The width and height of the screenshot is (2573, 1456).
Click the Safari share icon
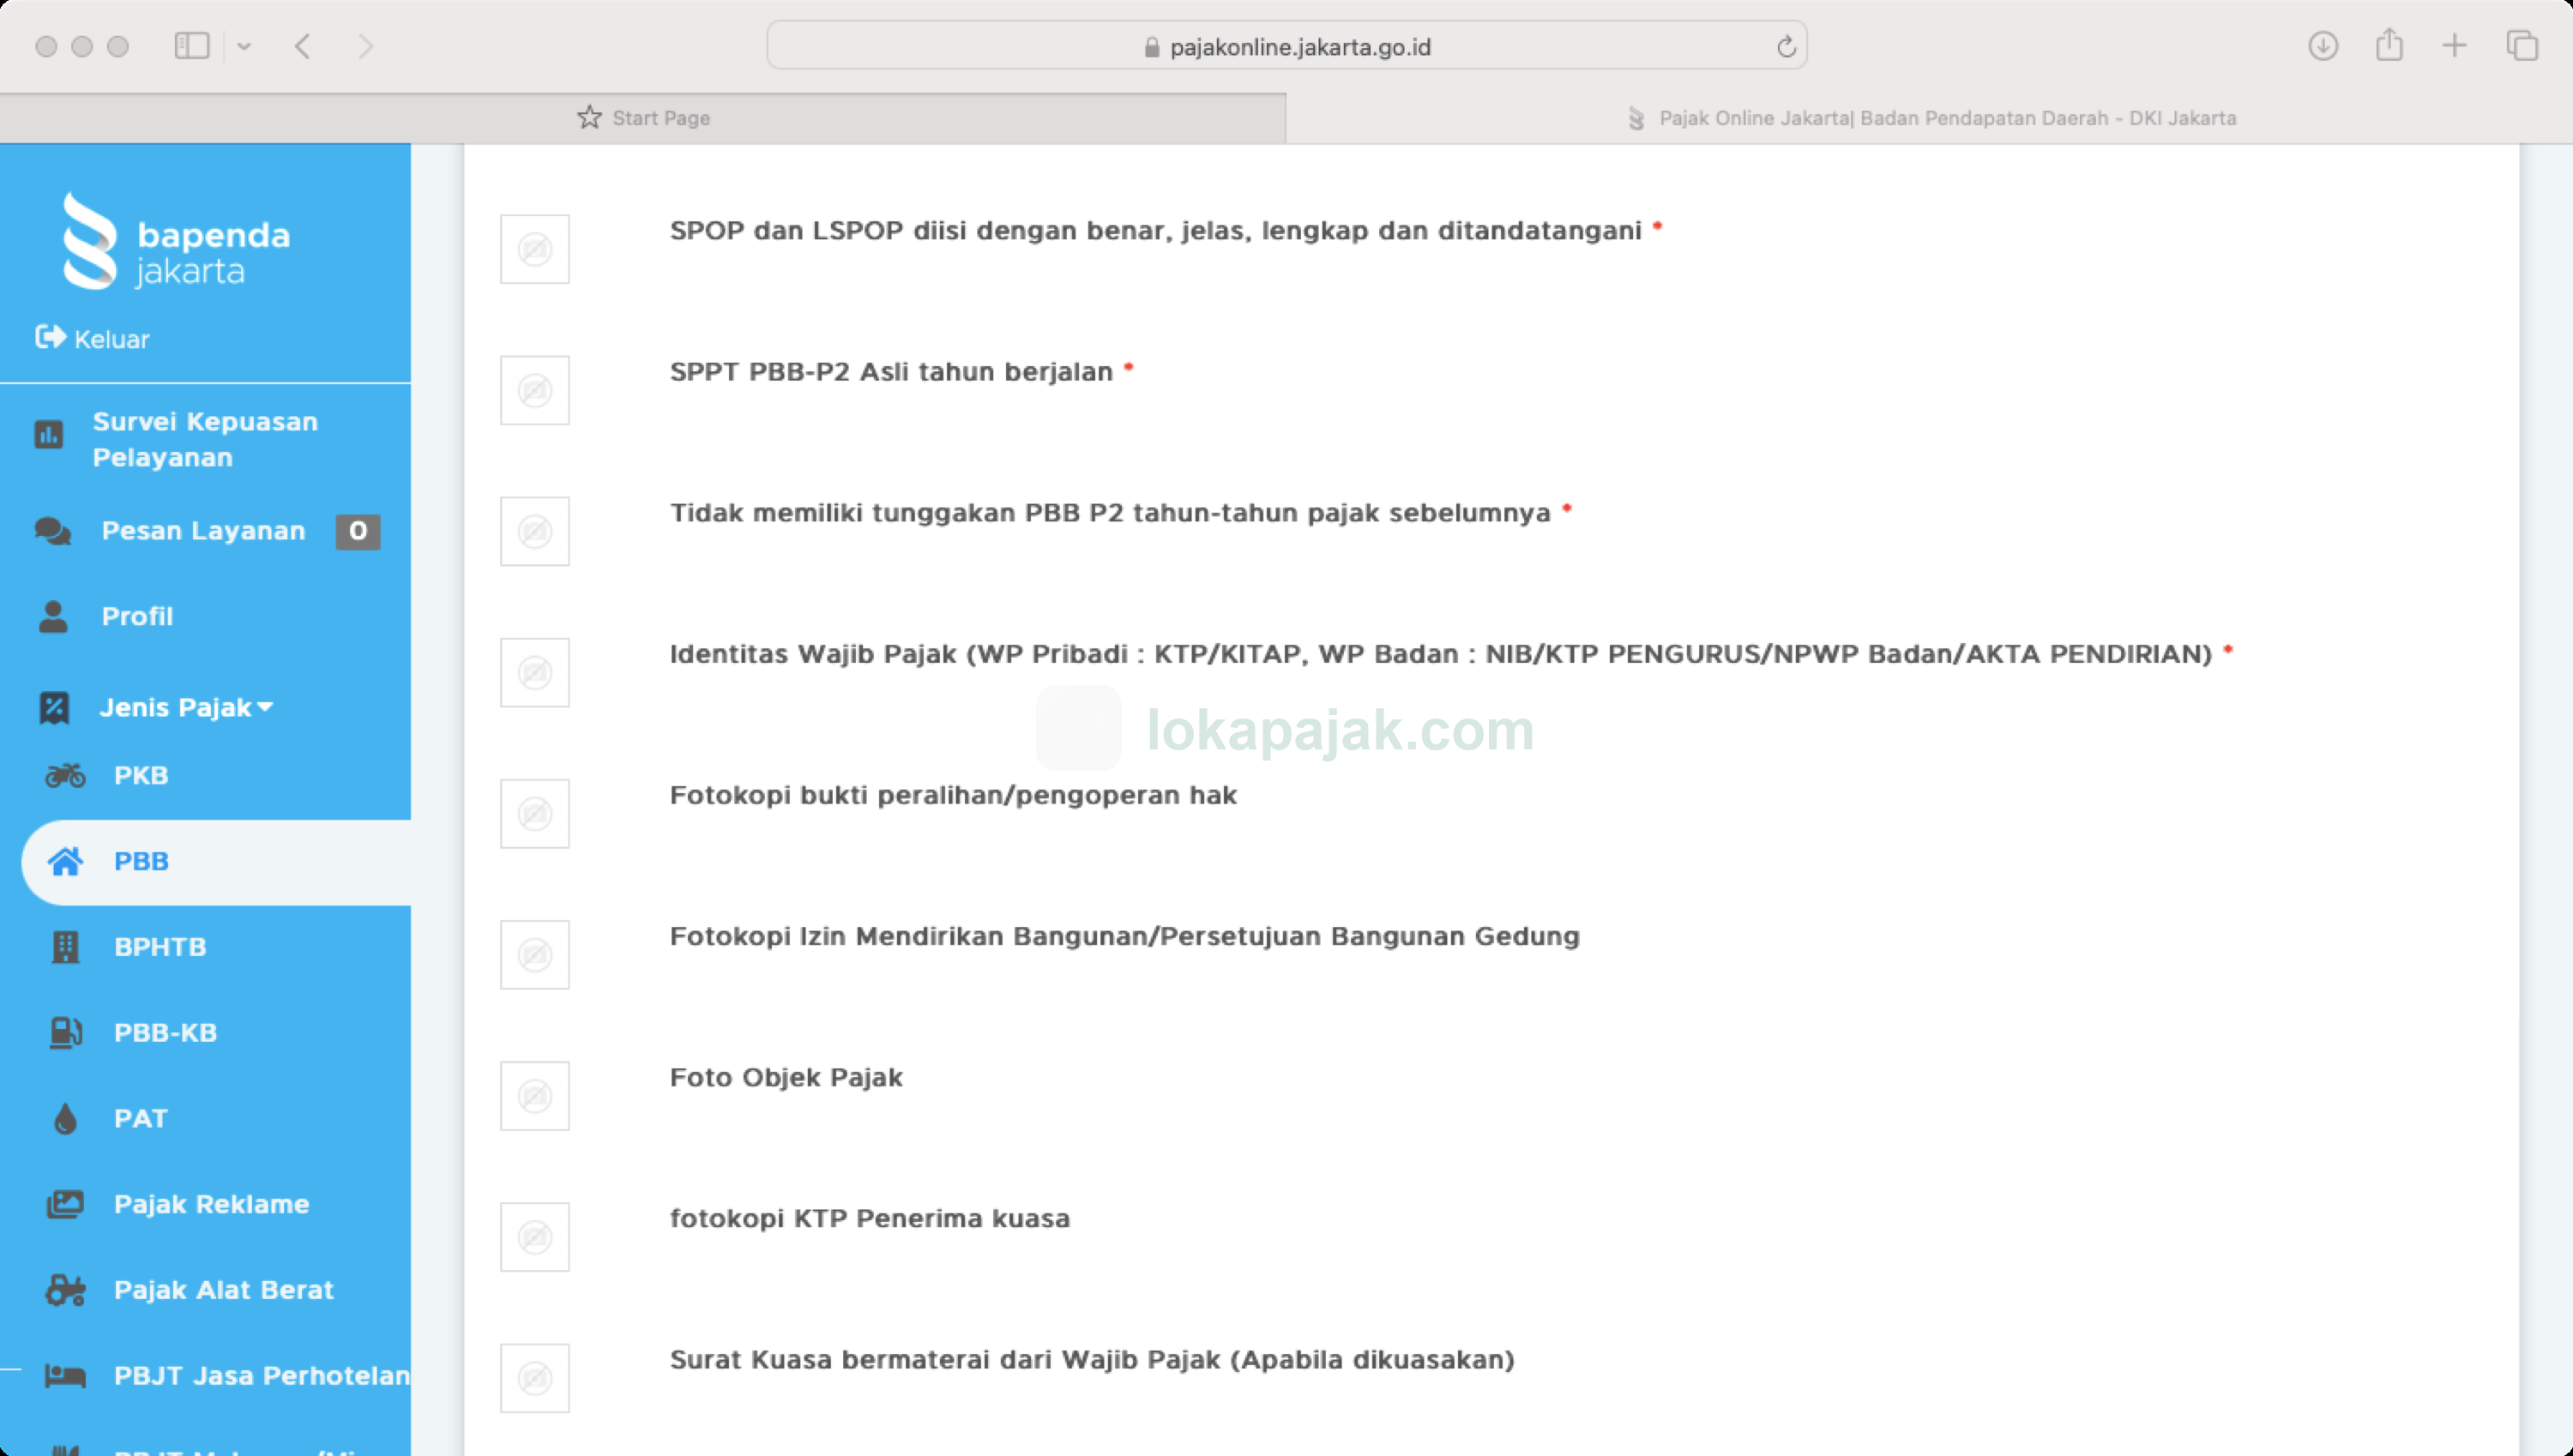(x=2389, y=44)
